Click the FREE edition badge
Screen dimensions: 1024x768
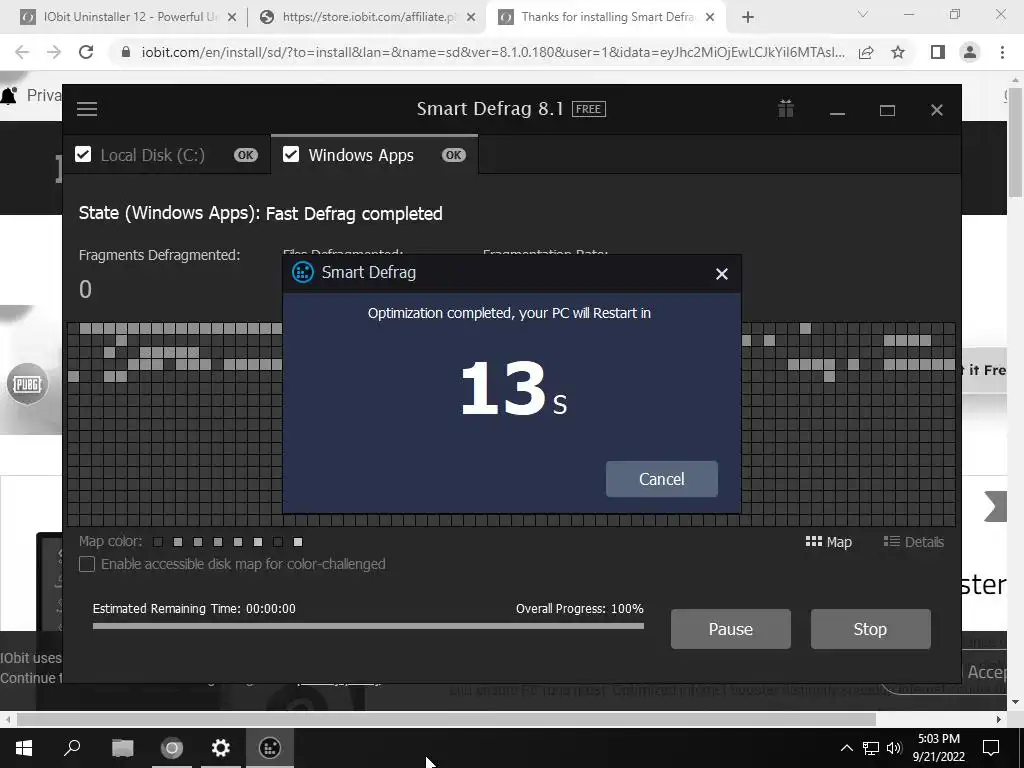click(588, 109)
